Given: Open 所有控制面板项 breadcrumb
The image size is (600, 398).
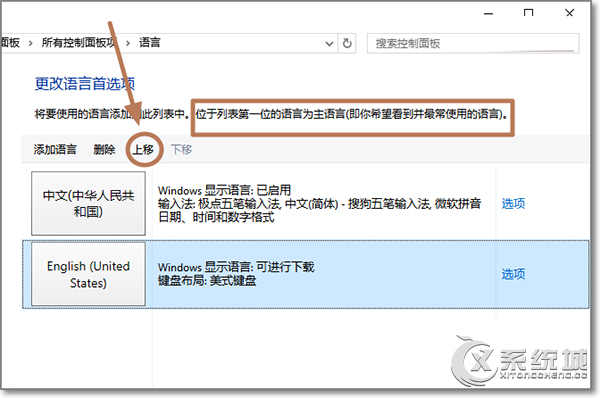Looking at the screenshot, I should tap(78, 42).
